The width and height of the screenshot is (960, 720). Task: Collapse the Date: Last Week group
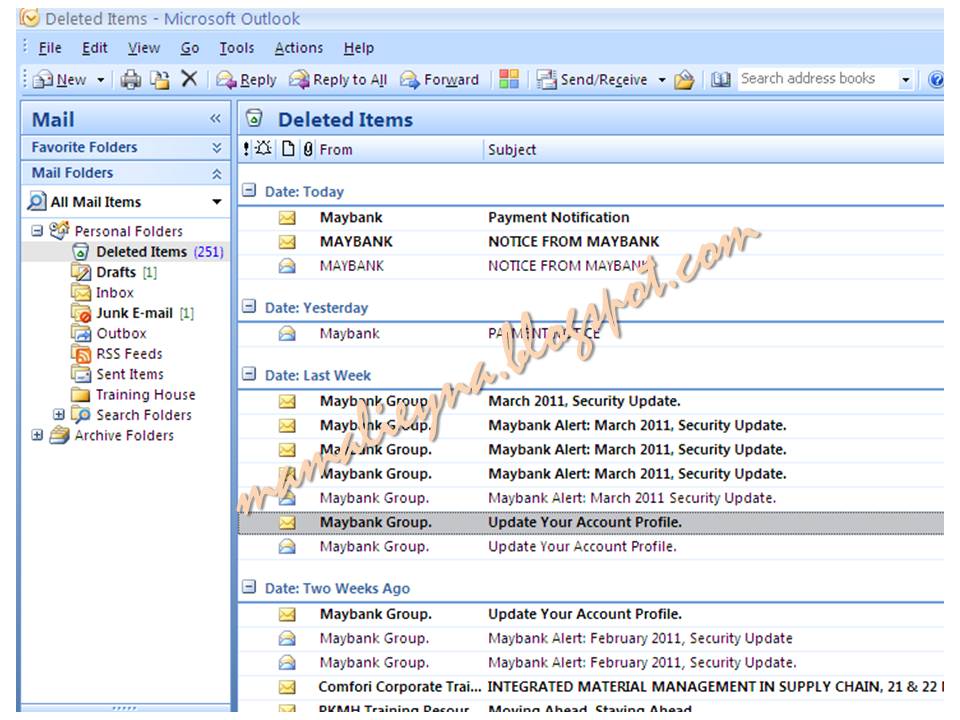point(249,373)
